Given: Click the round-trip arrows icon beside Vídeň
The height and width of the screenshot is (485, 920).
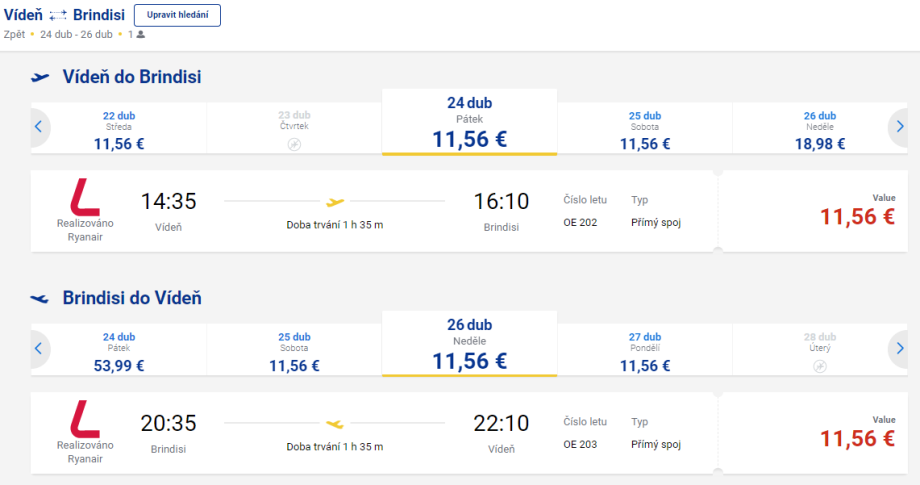Looking at the screenshot, I should click(58, 16).
